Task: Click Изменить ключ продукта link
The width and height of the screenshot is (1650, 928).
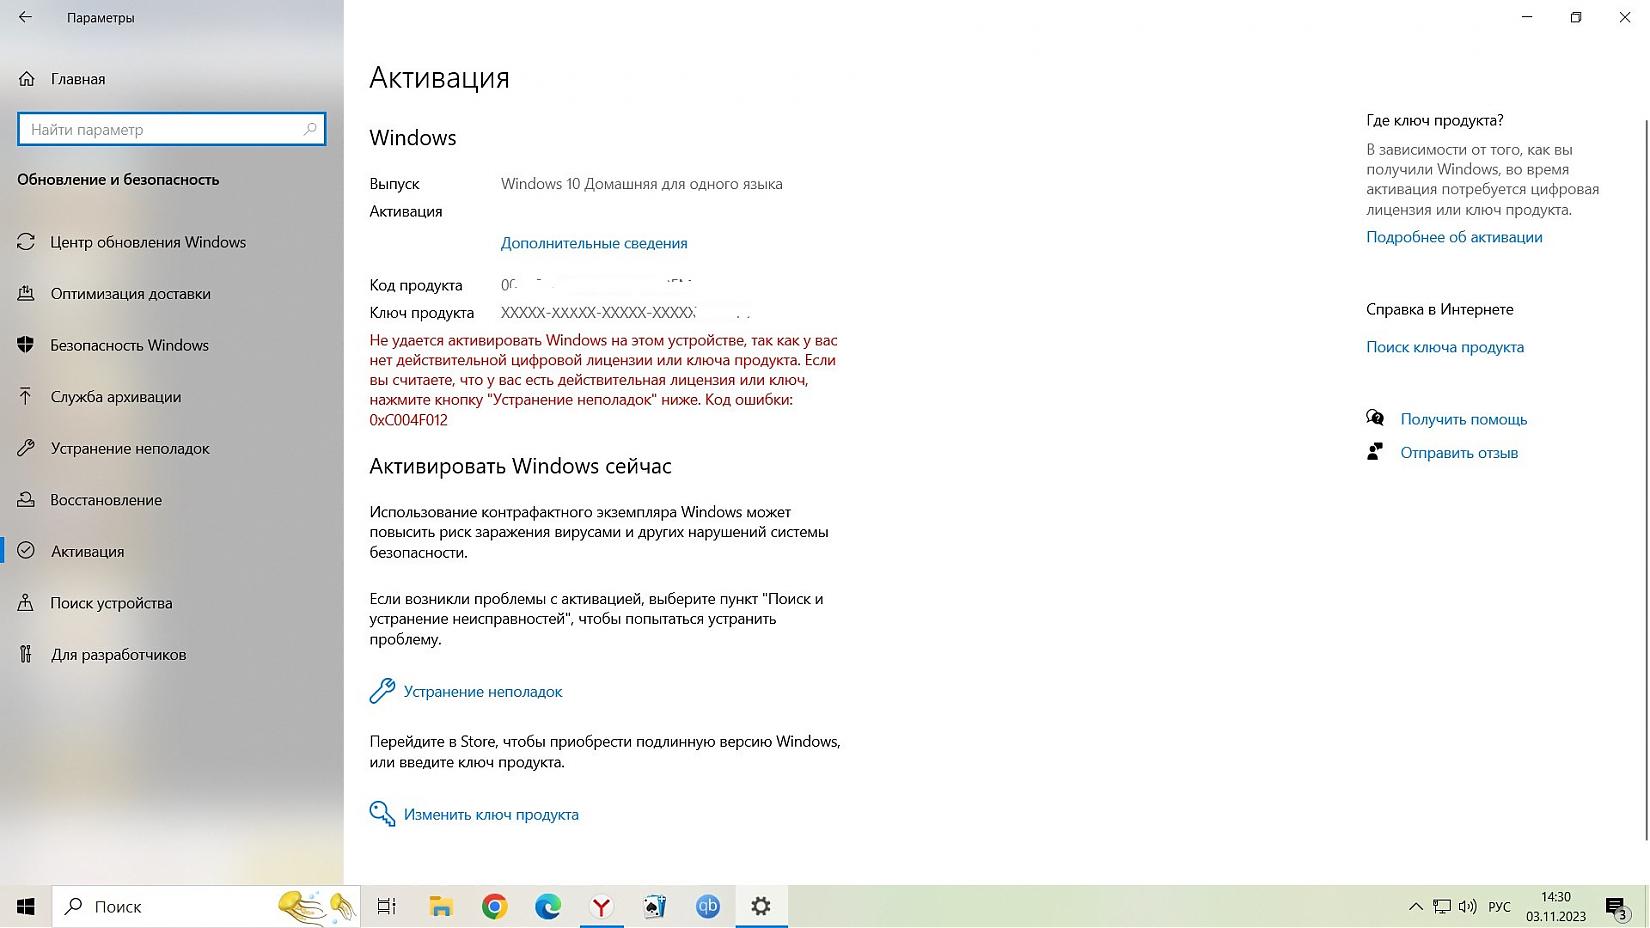Action: (x=490, y=815)
